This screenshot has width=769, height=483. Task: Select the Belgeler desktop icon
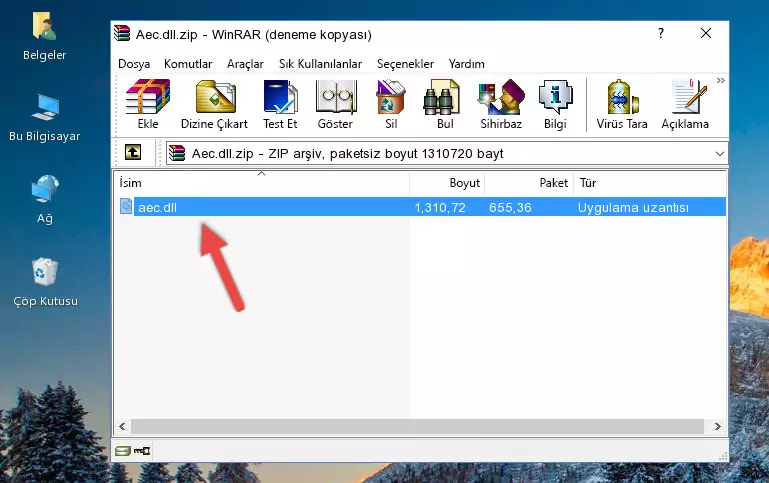pos(45,36)
